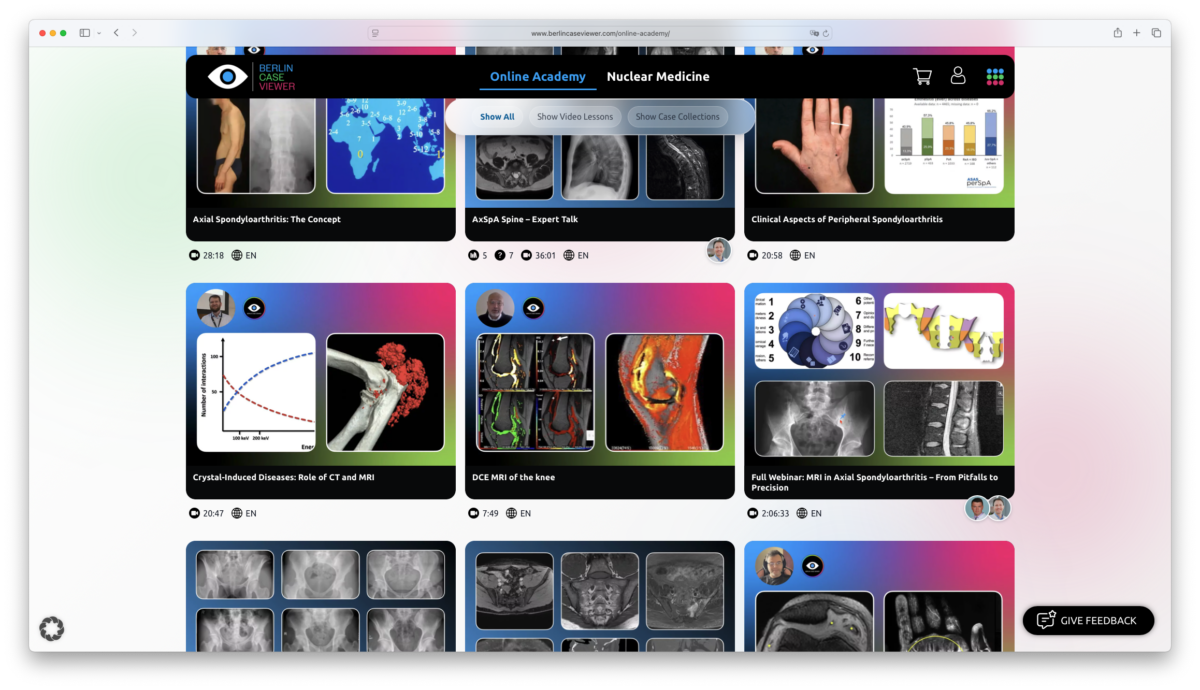The width and height of the screenshot is (1200, 690).
Task: Click video camera icon beside 20:47 duration
Action: click(x=194, y=513)
